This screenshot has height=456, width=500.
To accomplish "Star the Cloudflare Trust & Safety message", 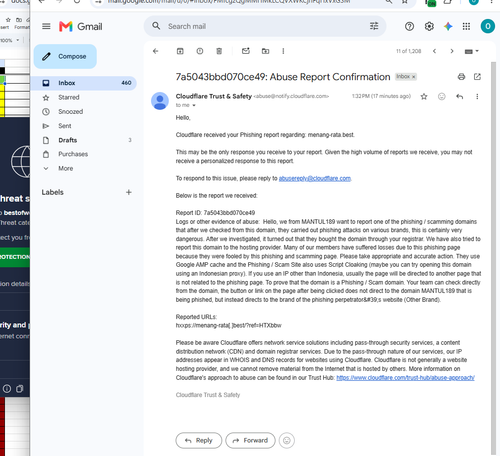I will [x=424, y=97].
